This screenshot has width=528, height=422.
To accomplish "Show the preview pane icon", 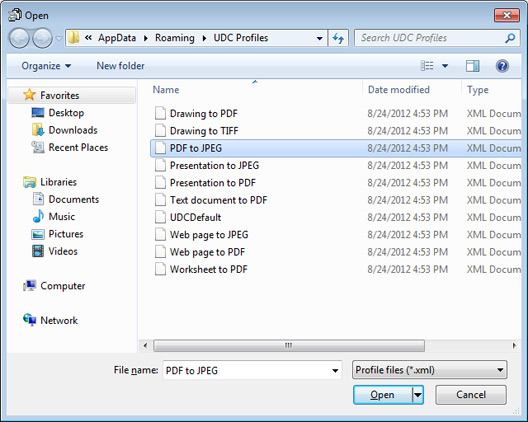I will point(472,66).
